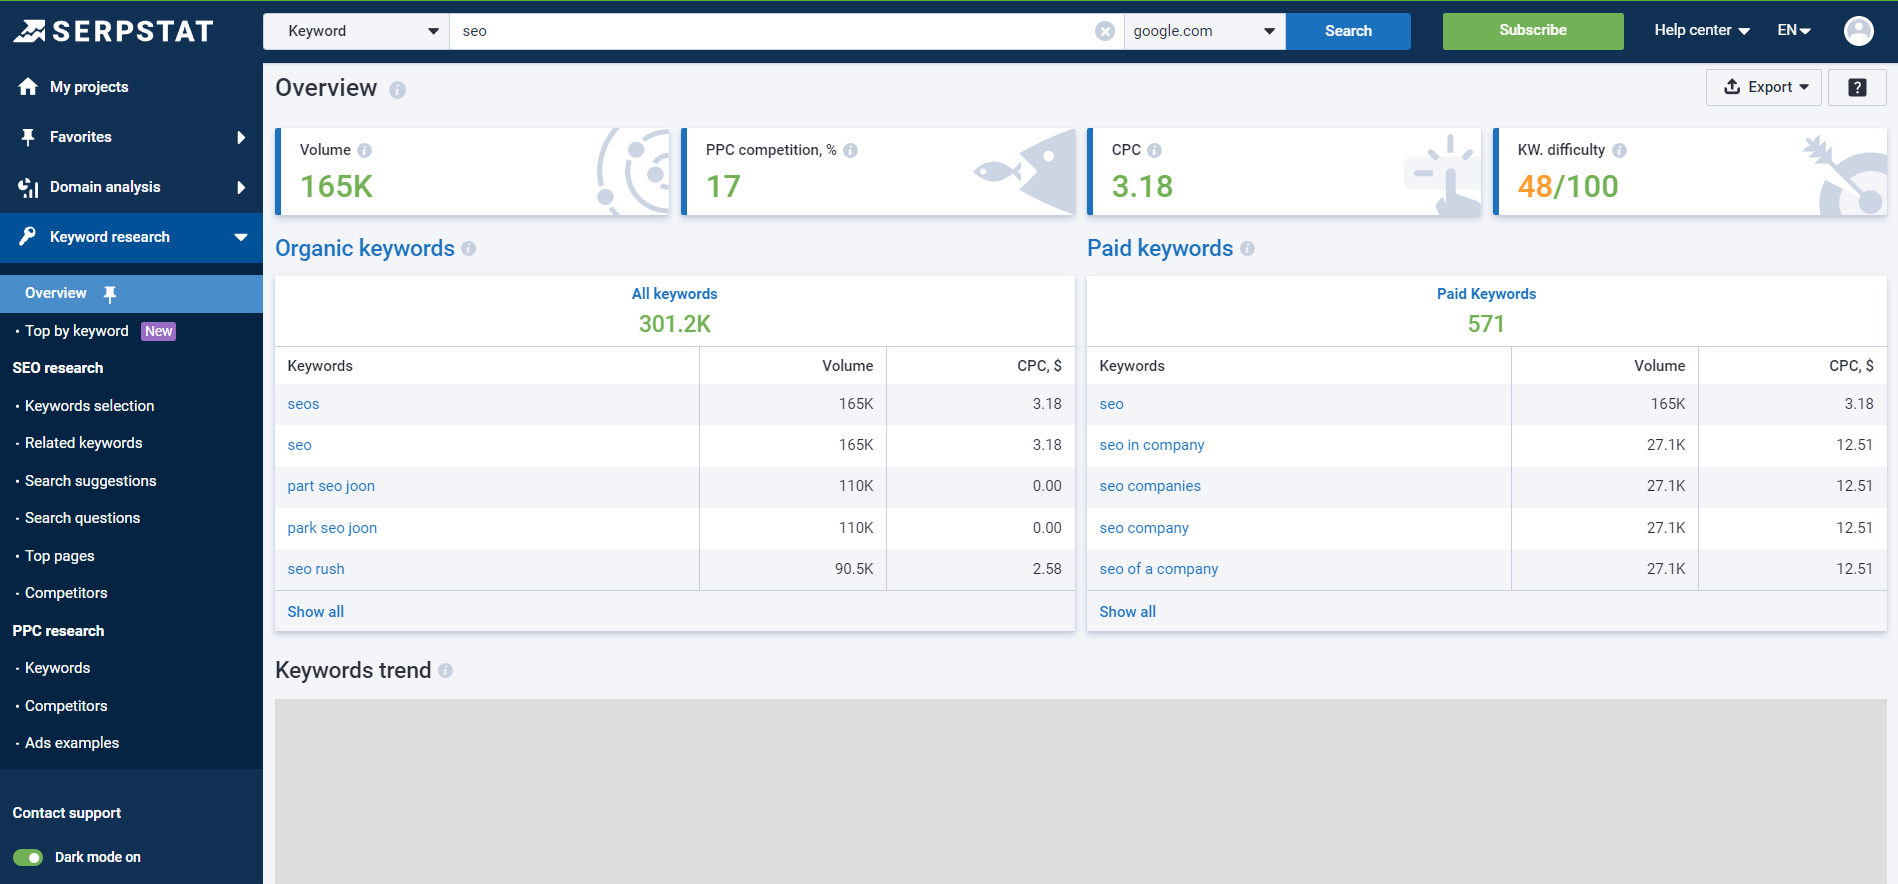The height and width of the screenshot is (884, 1898).
Task: Open PPC research Keywords
Action: [x=58, y=668]
